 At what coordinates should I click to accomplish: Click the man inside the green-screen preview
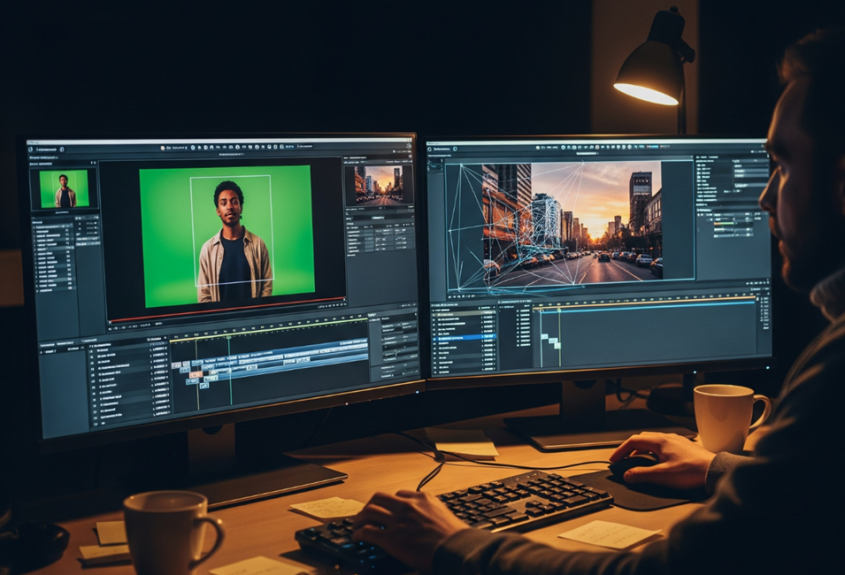(231, 238)
